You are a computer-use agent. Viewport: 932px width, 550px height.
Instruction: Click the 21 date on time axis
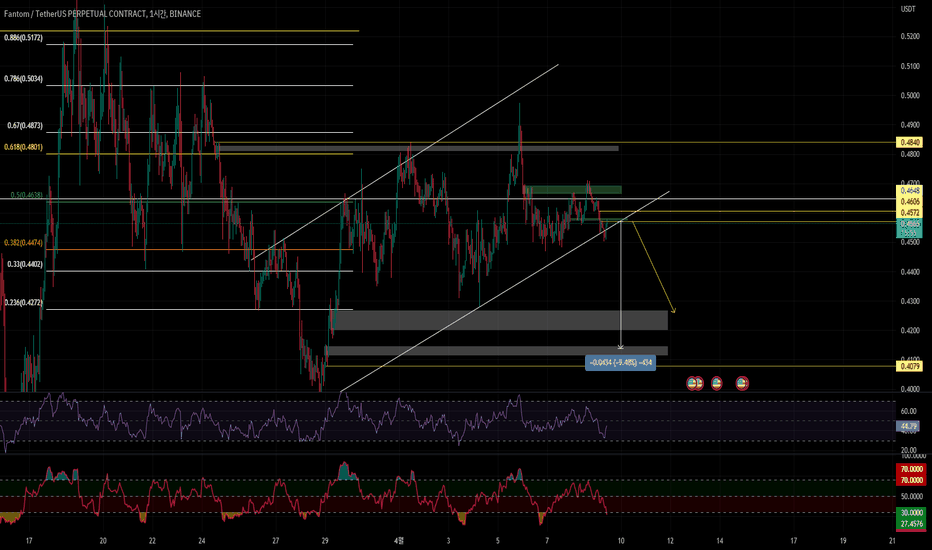[892, 540]
